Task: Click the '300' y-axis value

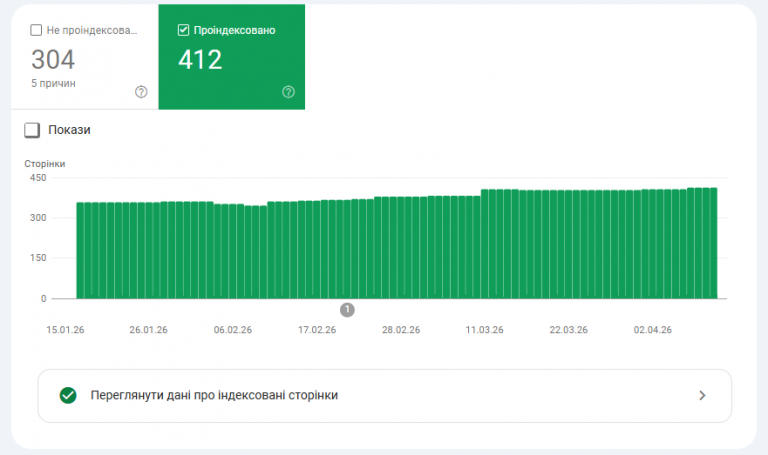Action: [x=38, y=217]
